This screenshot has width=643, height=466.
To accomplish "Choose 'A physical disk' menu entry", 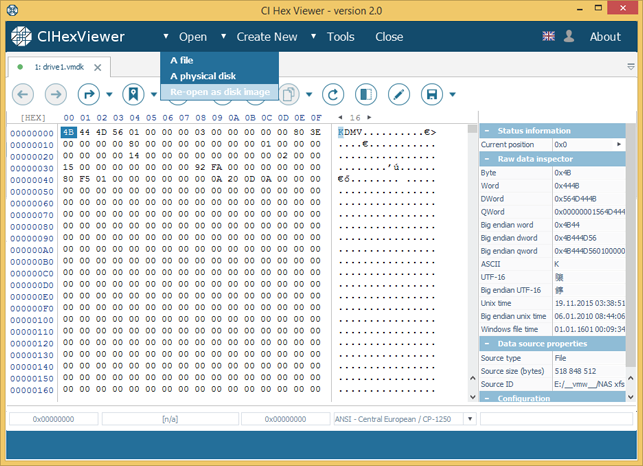I will [x=219, y=76].
